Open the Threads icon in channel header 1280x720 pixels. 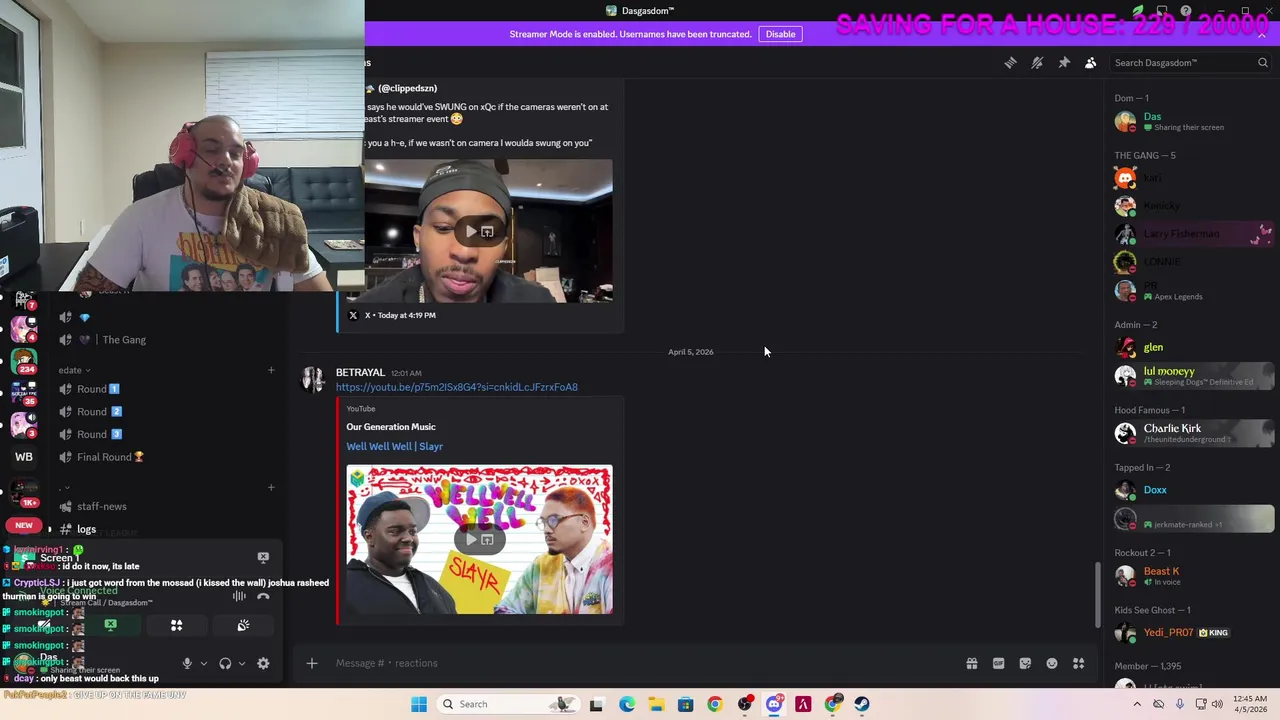[x=1010, y=63]
